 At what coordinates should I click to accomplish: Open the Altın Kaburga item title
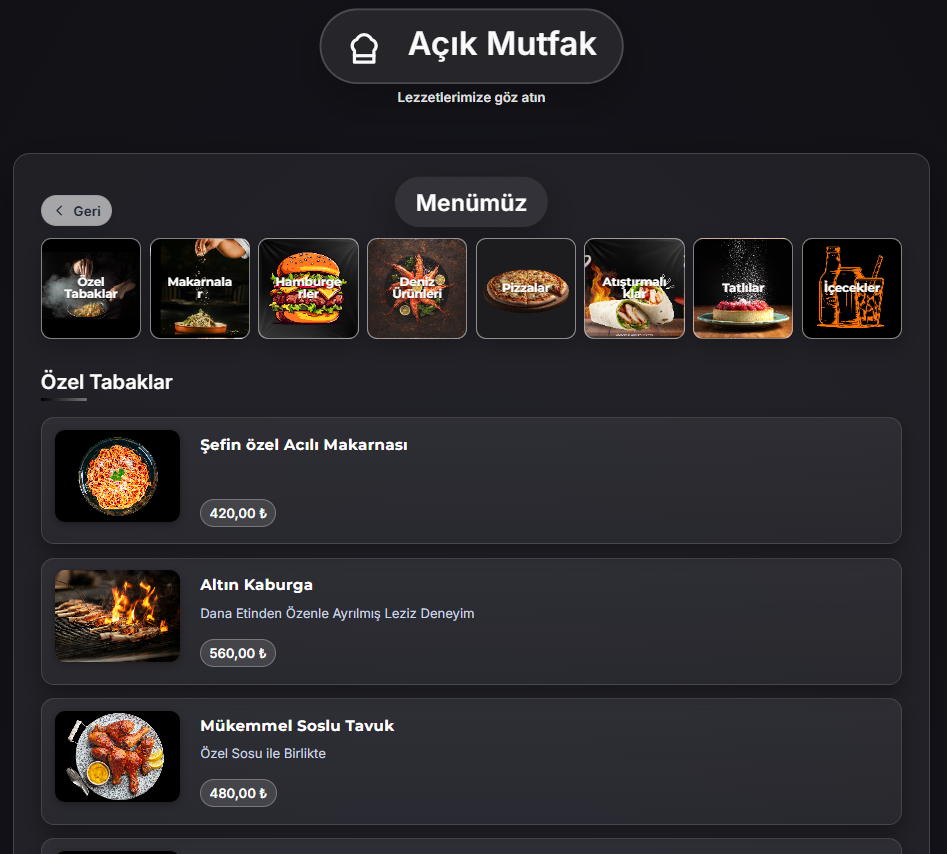(257, 585)
